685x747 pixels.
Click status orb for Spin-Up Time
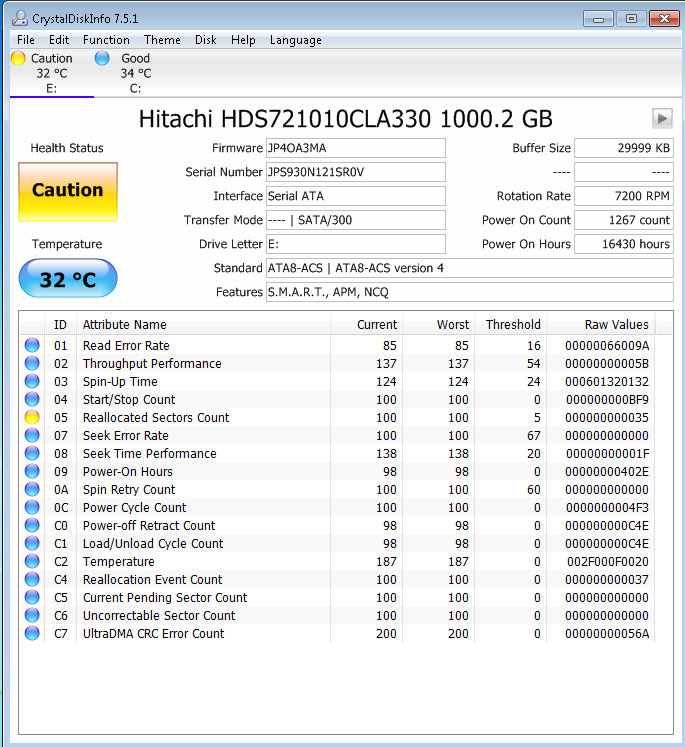(32, 381)
